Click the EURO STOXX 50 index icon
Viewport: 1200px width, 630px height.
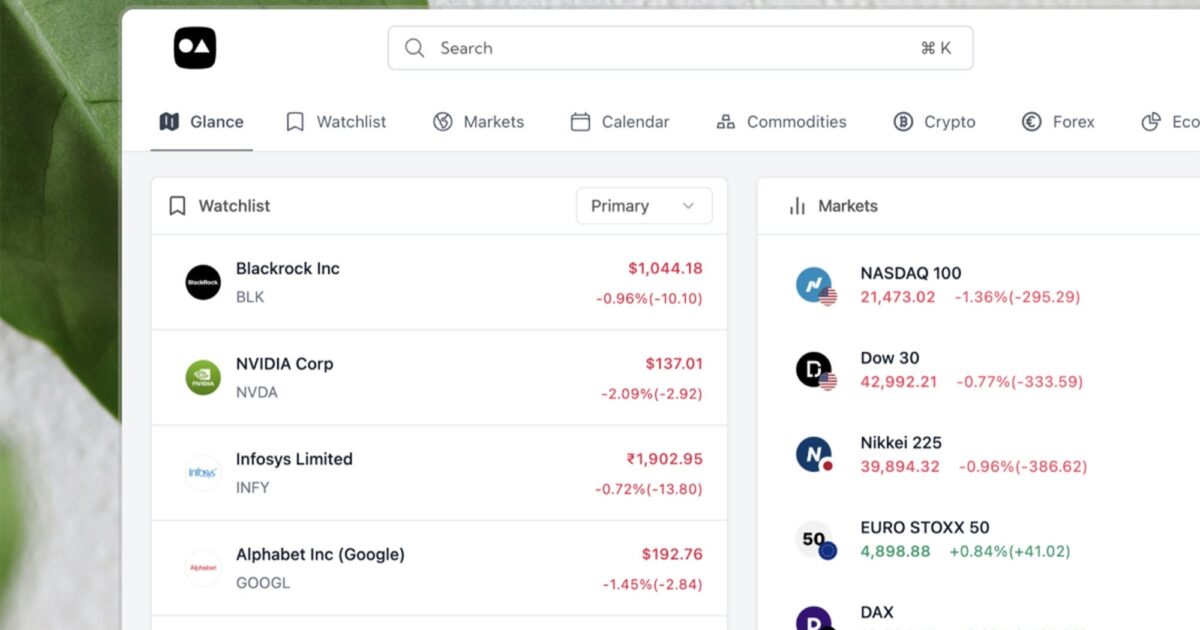pos(816,540)
